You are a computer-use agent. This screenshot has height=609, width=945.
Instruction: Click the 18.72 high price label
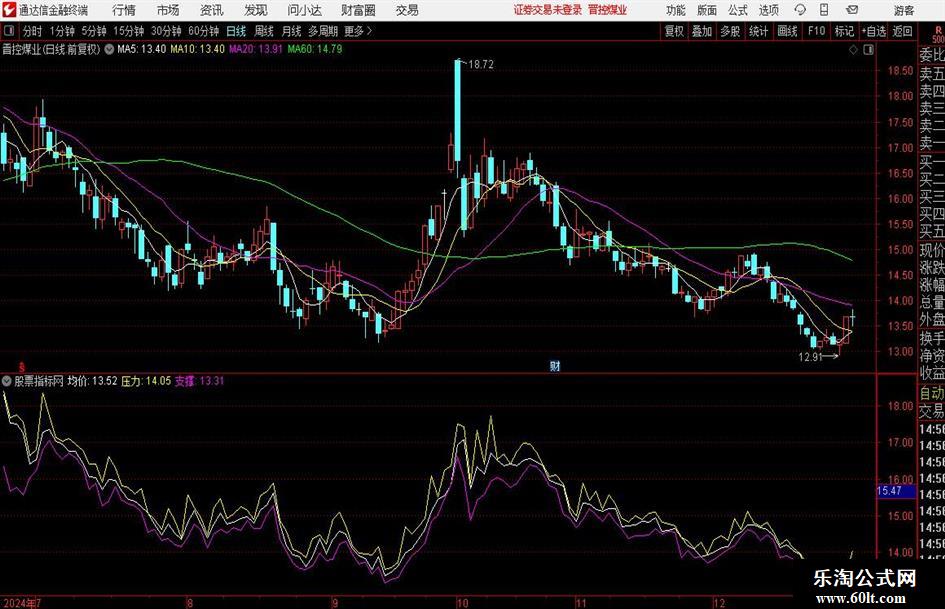[480, 65]
